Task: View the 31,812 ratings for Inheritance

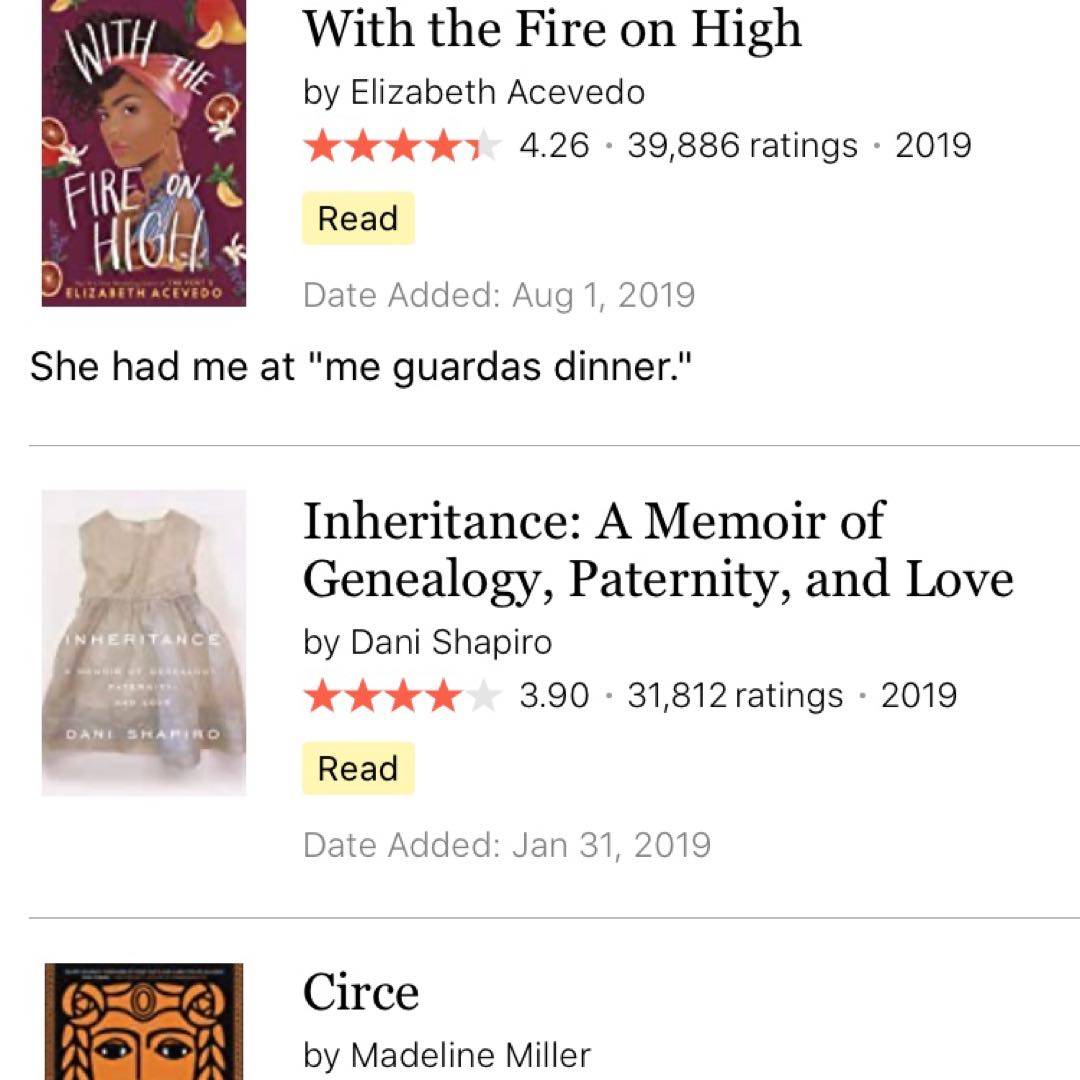Action: (x=735, y=696)
